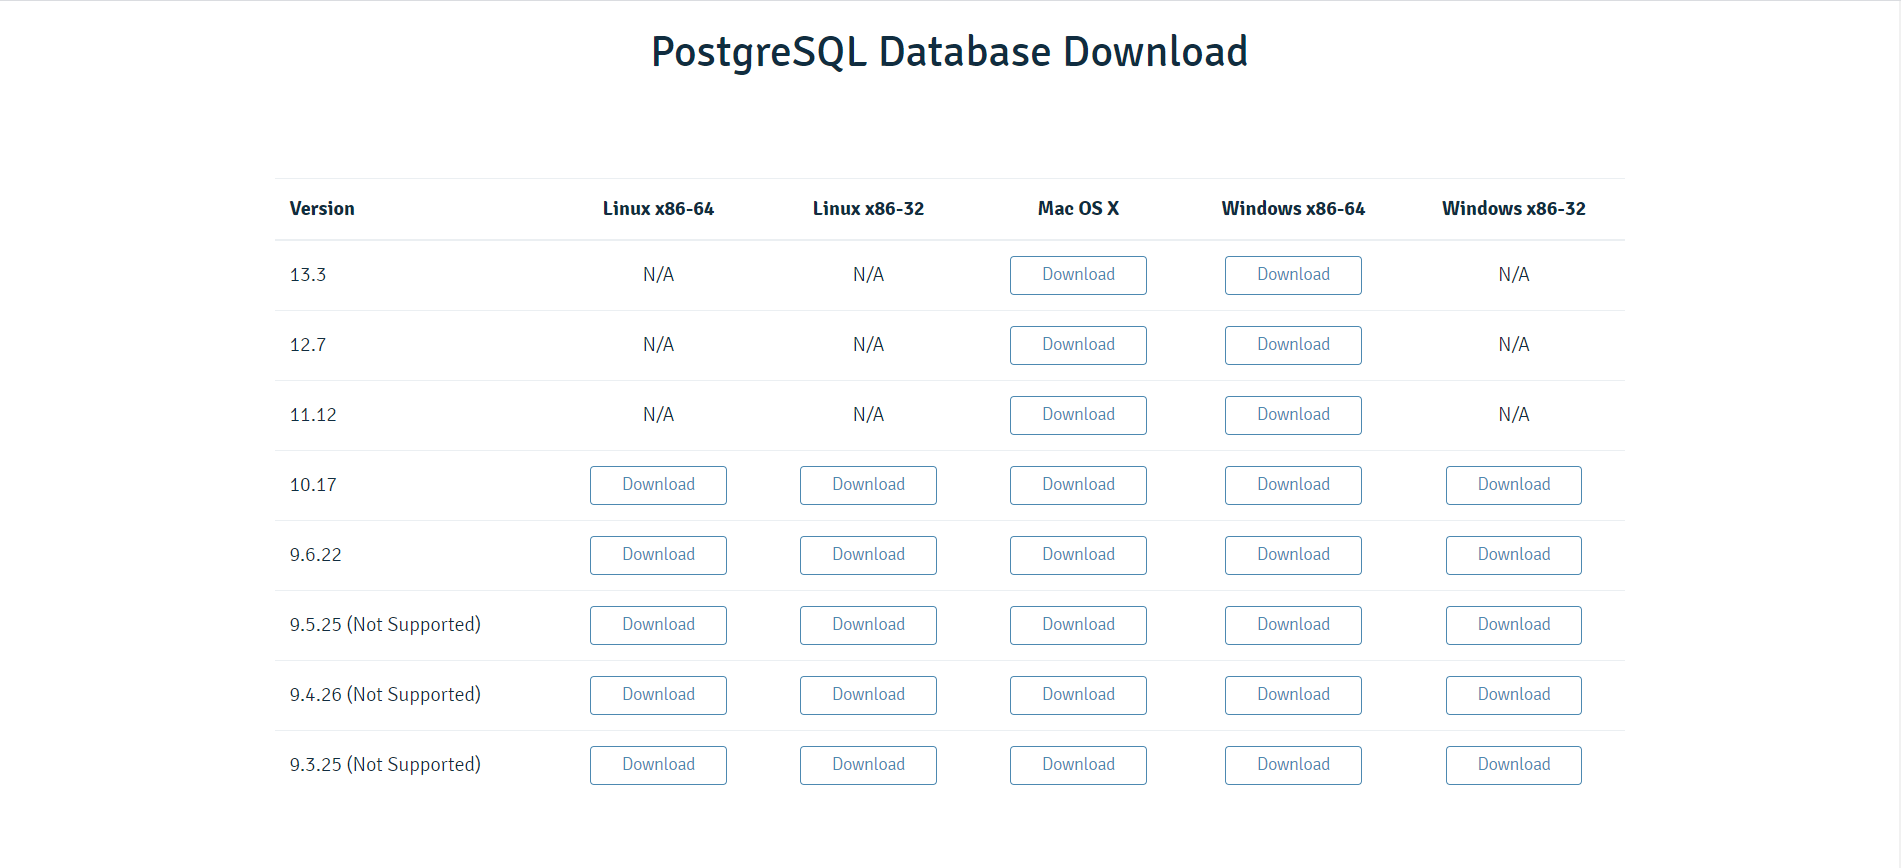Viewport: 1901px width, 868px height.
Task: Click the PostgreSQL Database Download heading
Action: [x=950, y=52]
